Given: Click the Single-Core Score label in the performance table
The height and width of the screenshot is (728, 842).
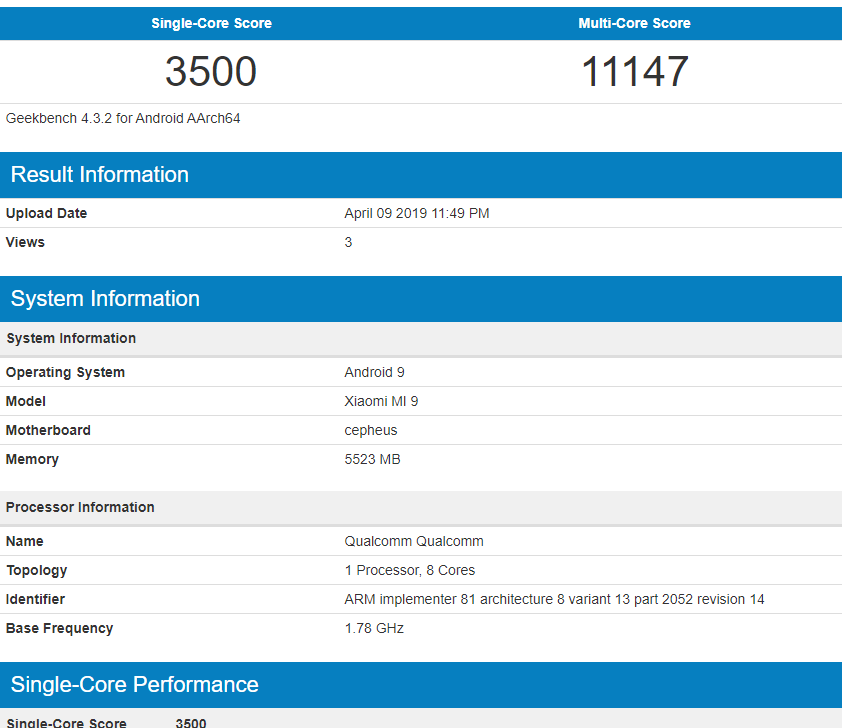Looking at the screenshot, I should [x=67, y=722].
